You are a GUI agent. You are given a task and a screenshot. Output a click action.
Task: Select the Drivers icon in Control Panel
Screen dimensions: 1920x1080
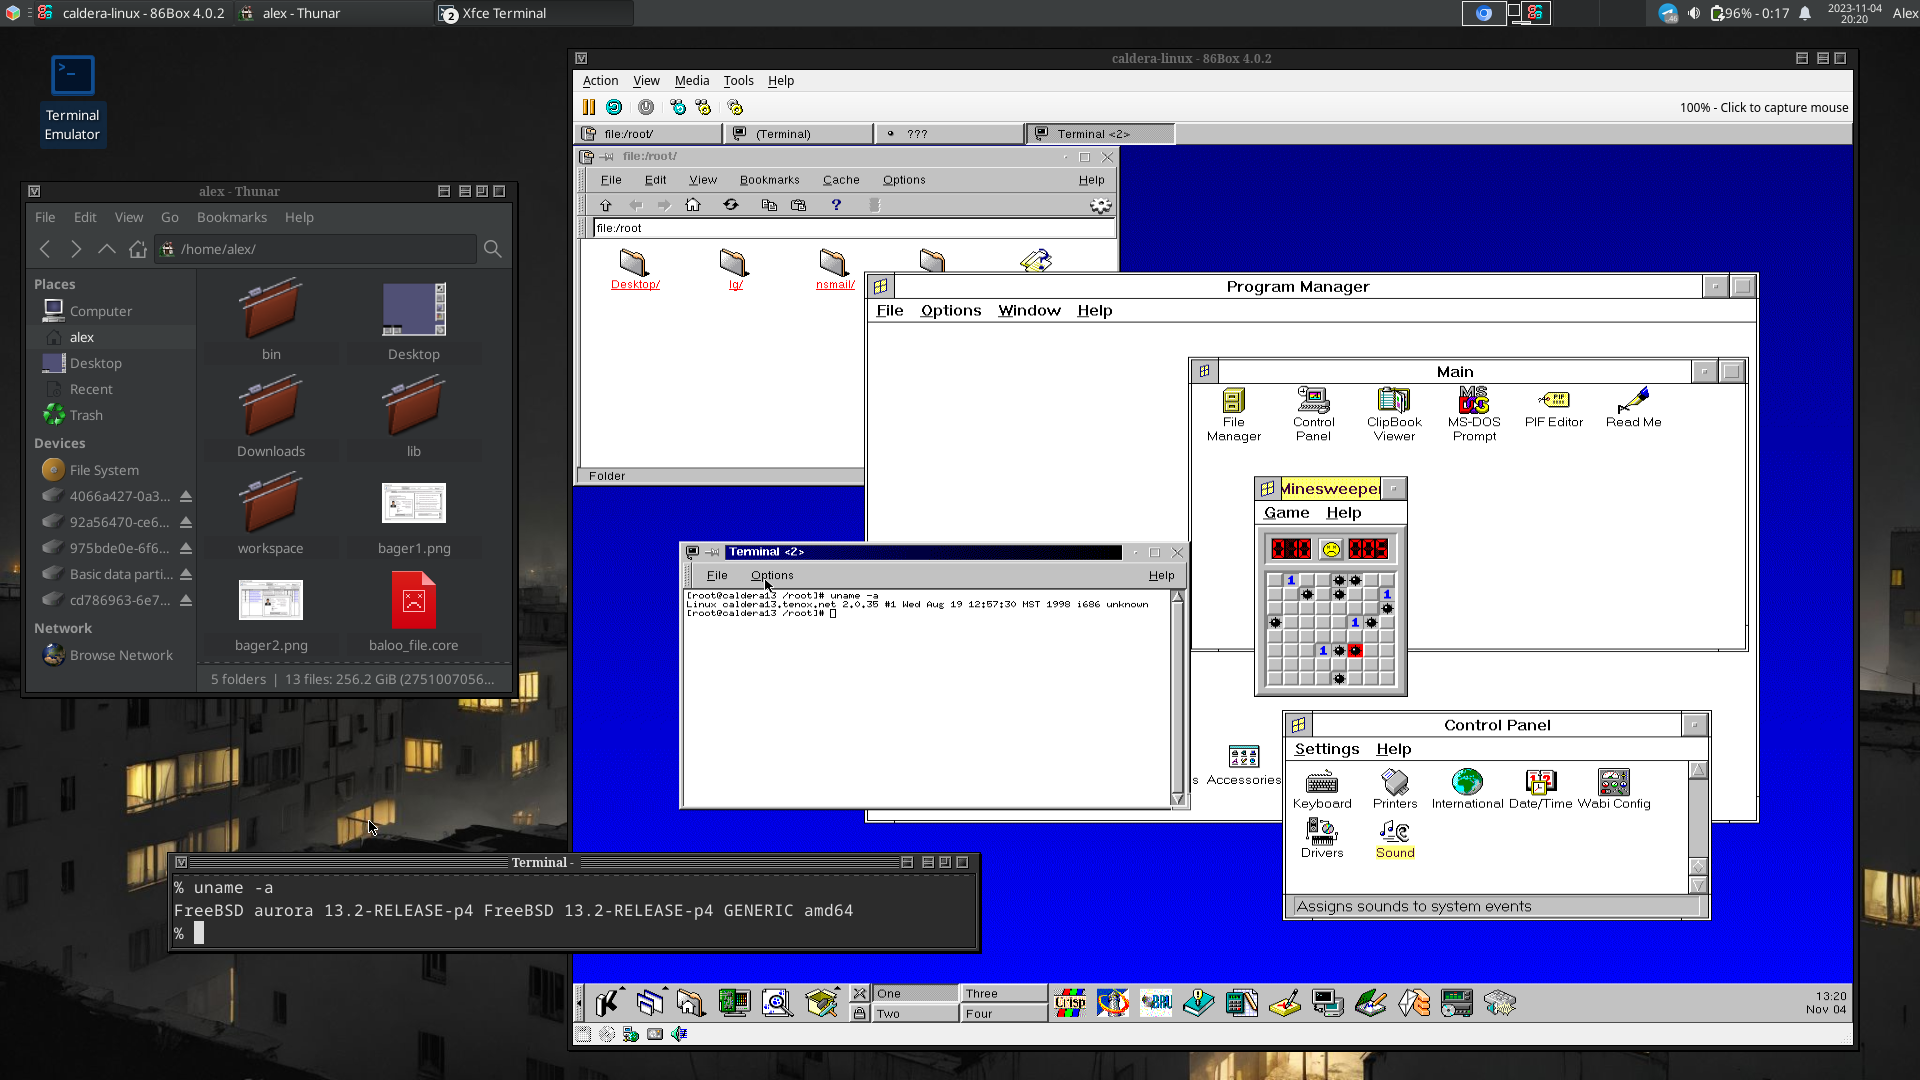(1321, 831)
